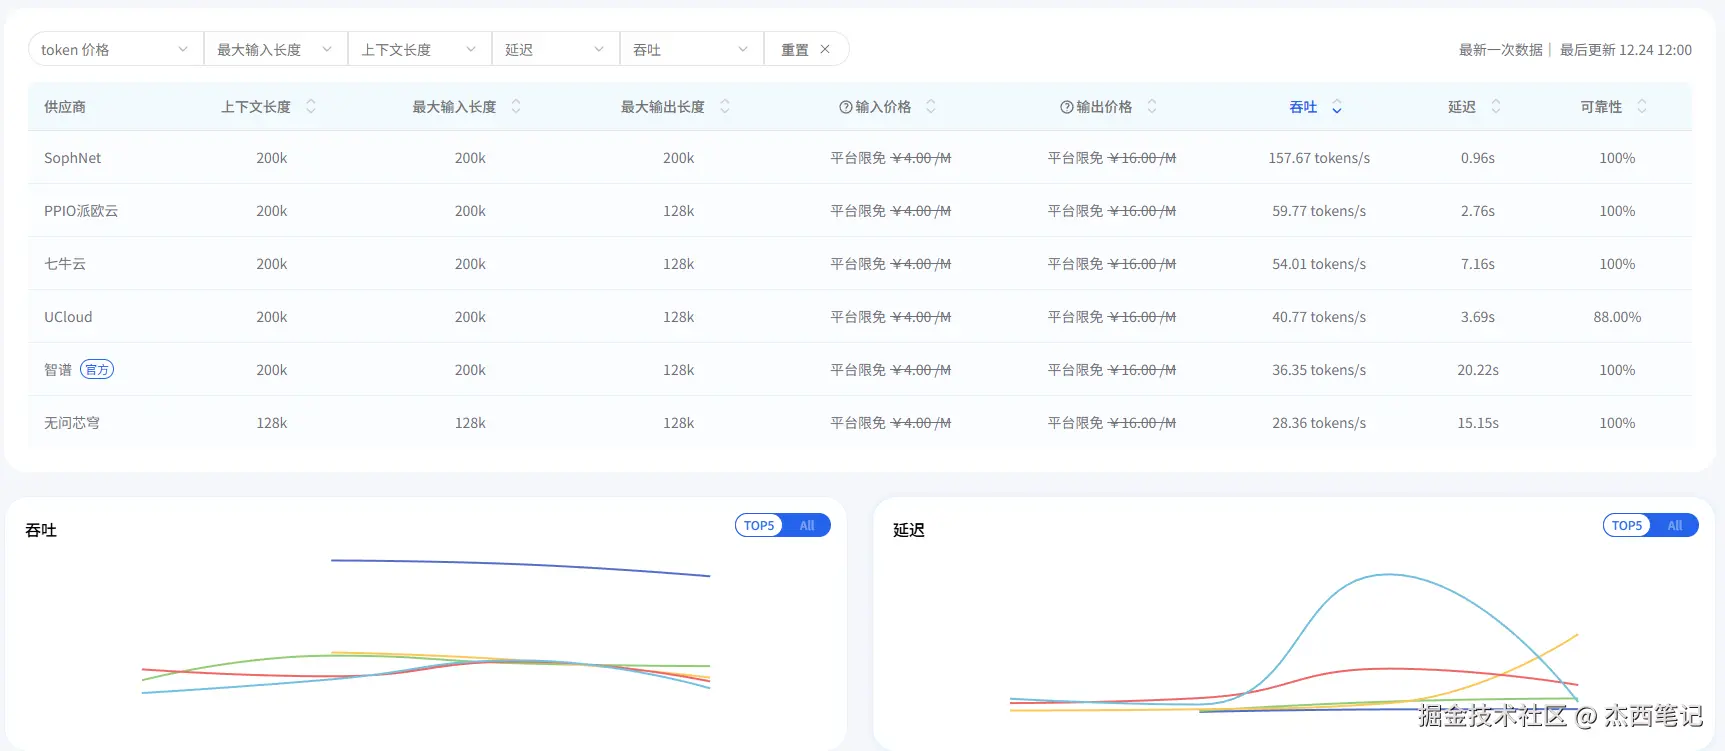Click the 供应商 column header
Viewport: 1725px width, 751px height.
click(65, 107)
